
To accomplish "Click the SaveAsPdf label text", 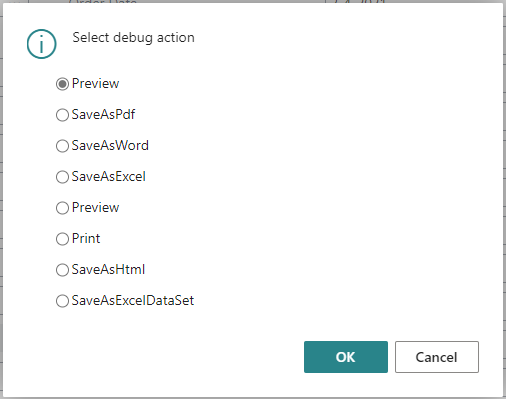I will click(103, 114).
